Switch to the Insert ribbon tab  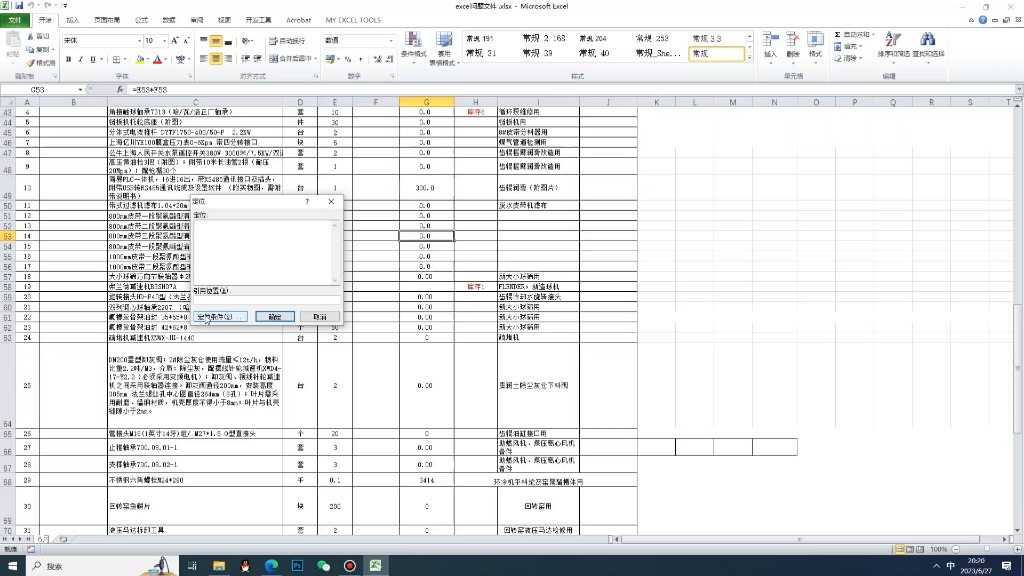72,20
